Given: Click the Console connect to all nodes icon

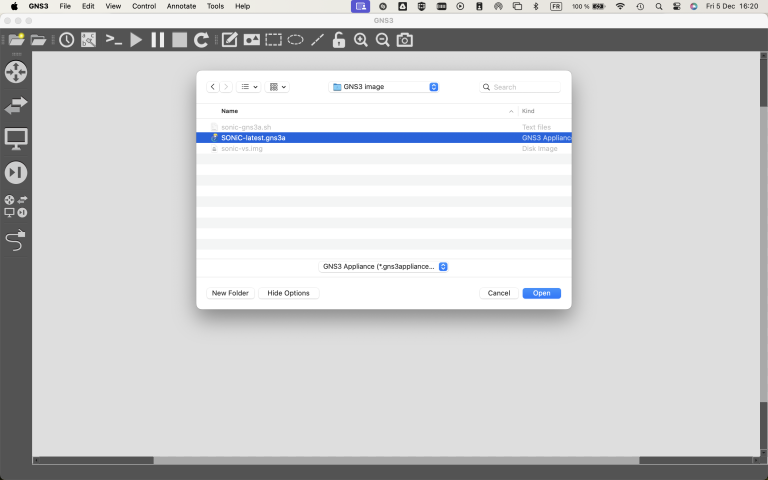Looking at the screenshot, I should 114,40.
